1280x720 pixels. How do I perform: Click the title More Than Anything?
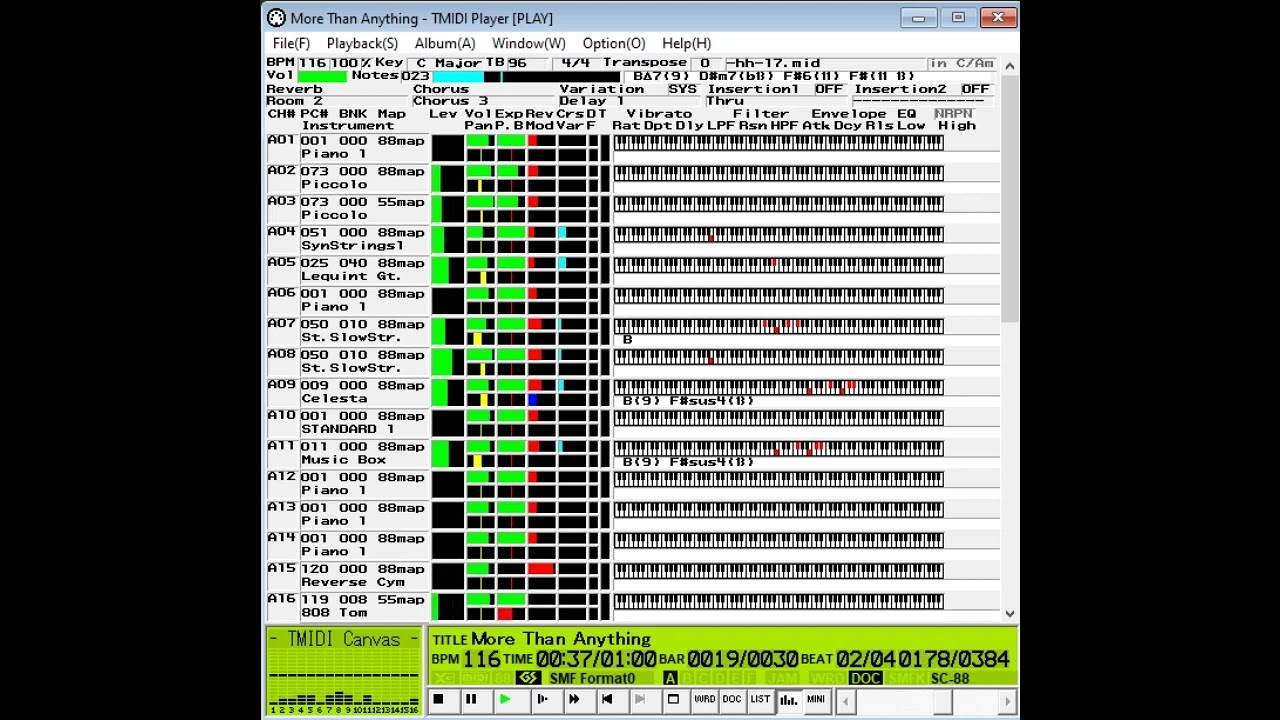coord(561,639)
